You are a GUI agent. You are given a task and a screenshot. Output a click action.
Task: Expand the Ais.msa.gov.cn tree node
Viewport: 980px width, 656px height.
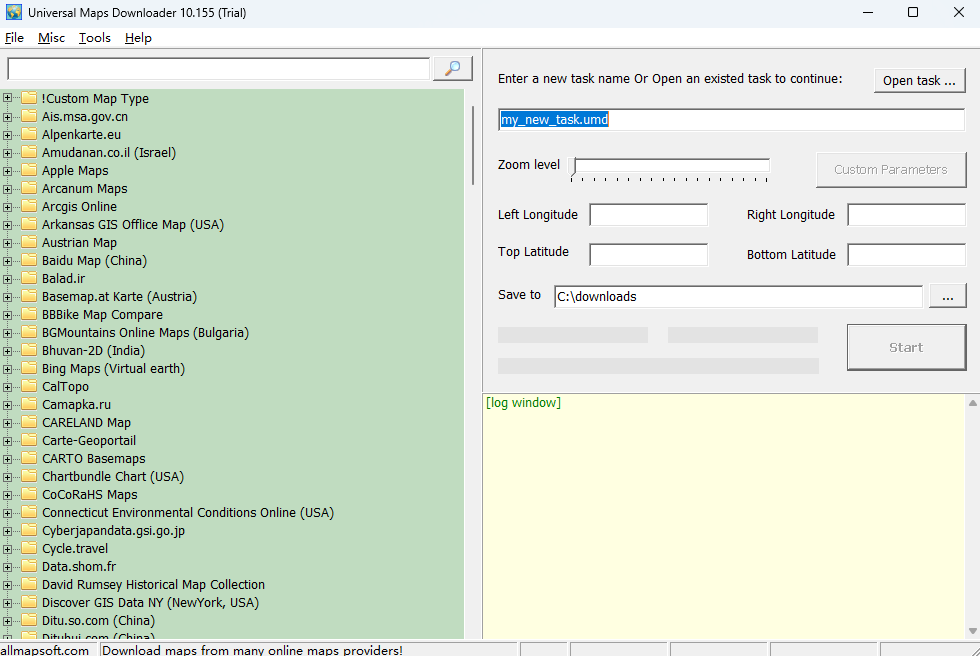[x=7, y=116]
